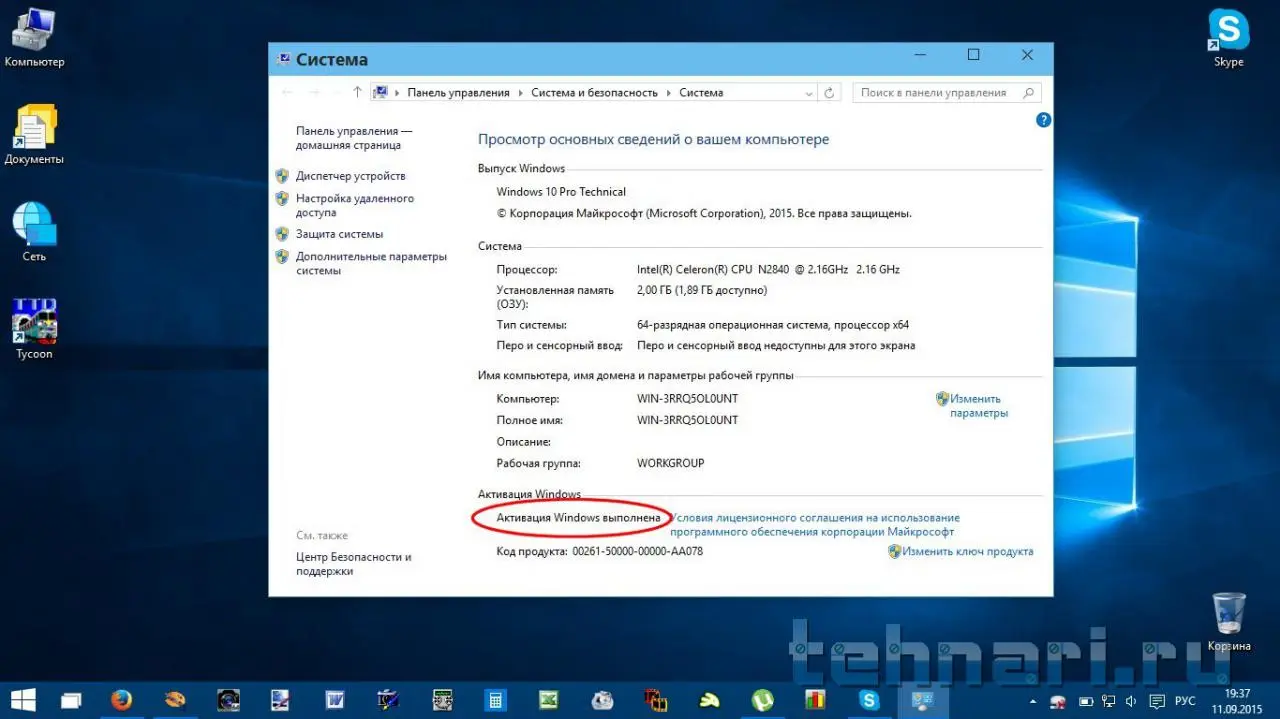Switch input language via РУС indicator

pyautogui.click(x=1184, y=700)
